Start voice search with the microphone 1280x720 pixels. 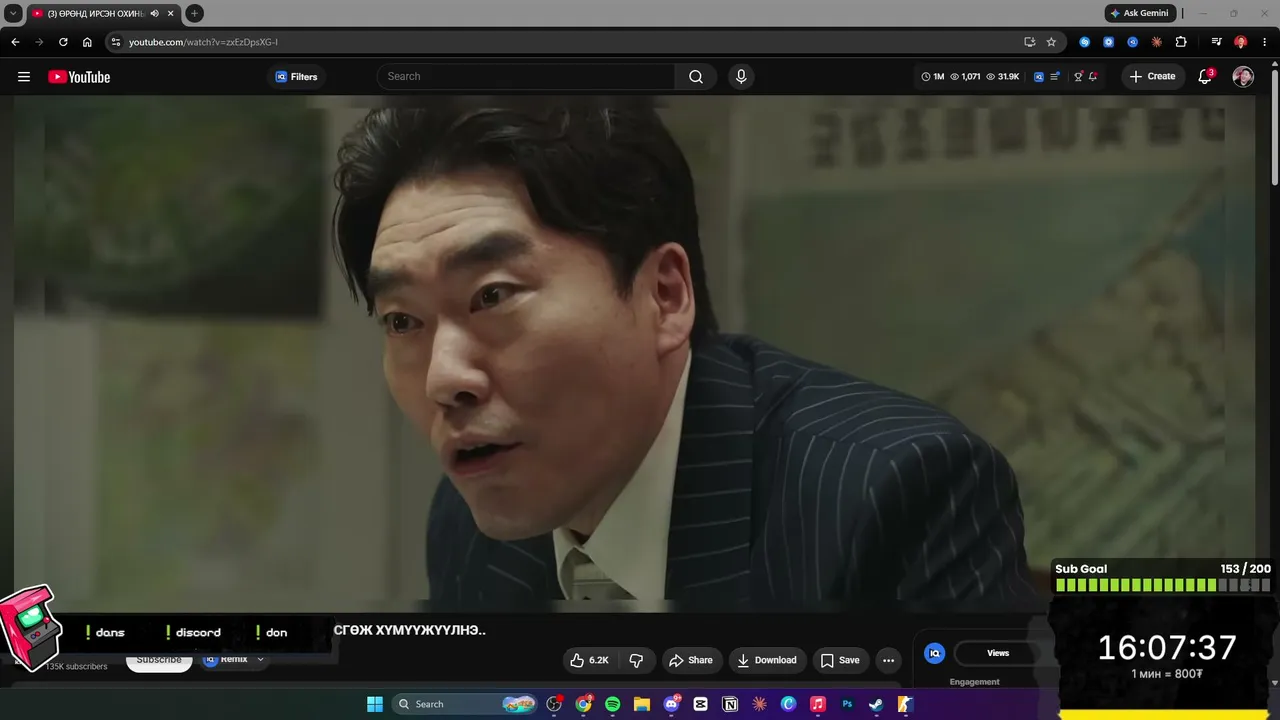point(741,77)
